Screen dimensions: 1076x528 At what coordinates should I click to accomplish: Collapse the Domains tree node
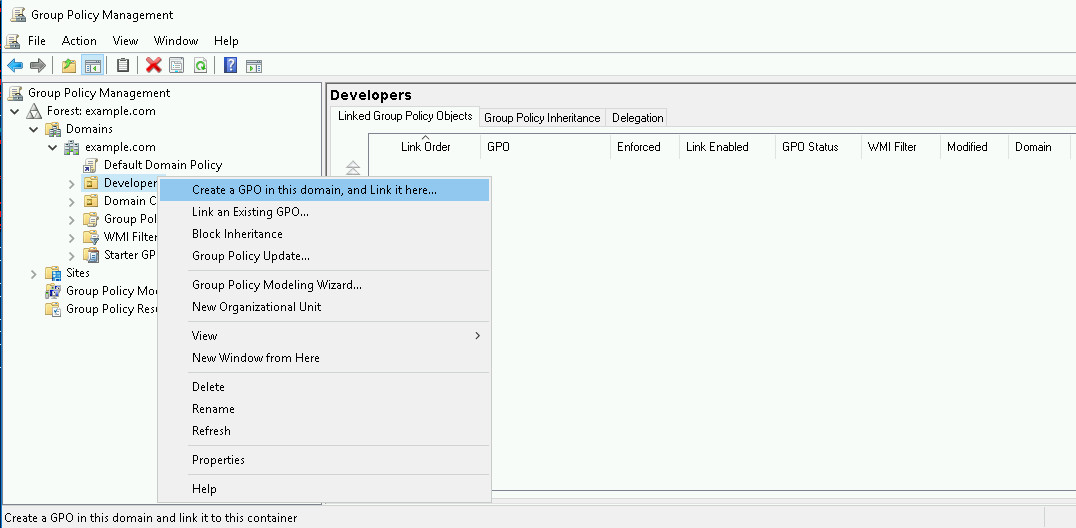(x=34, y=129)
